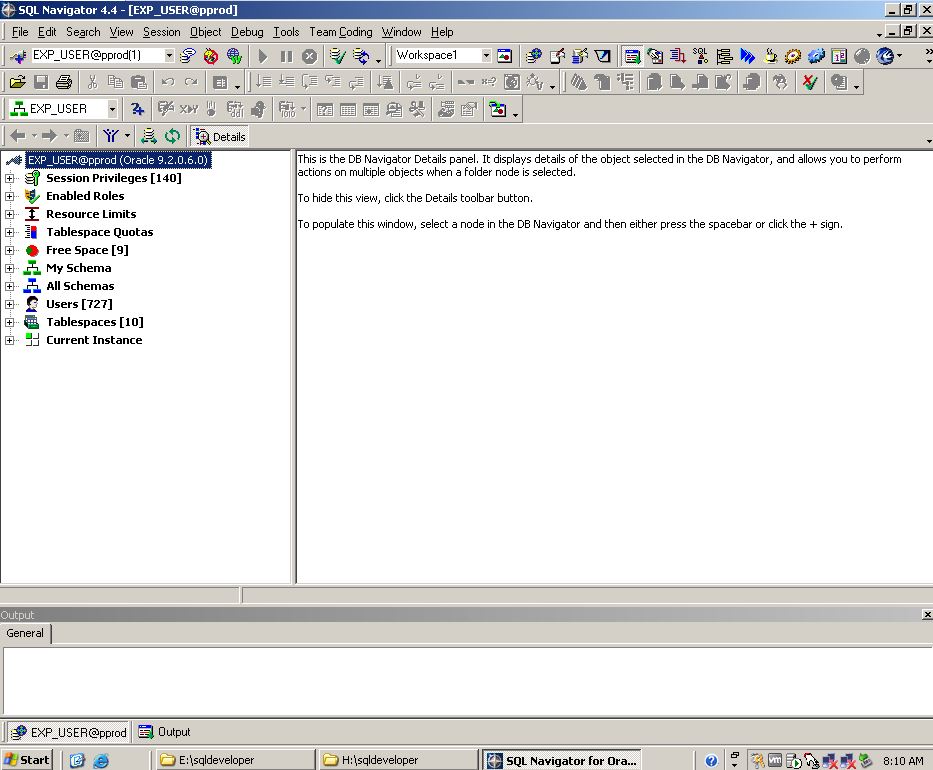Click the orange gear eye icon
Viewport: 933px width, 770px height.
tap(793, 57)
